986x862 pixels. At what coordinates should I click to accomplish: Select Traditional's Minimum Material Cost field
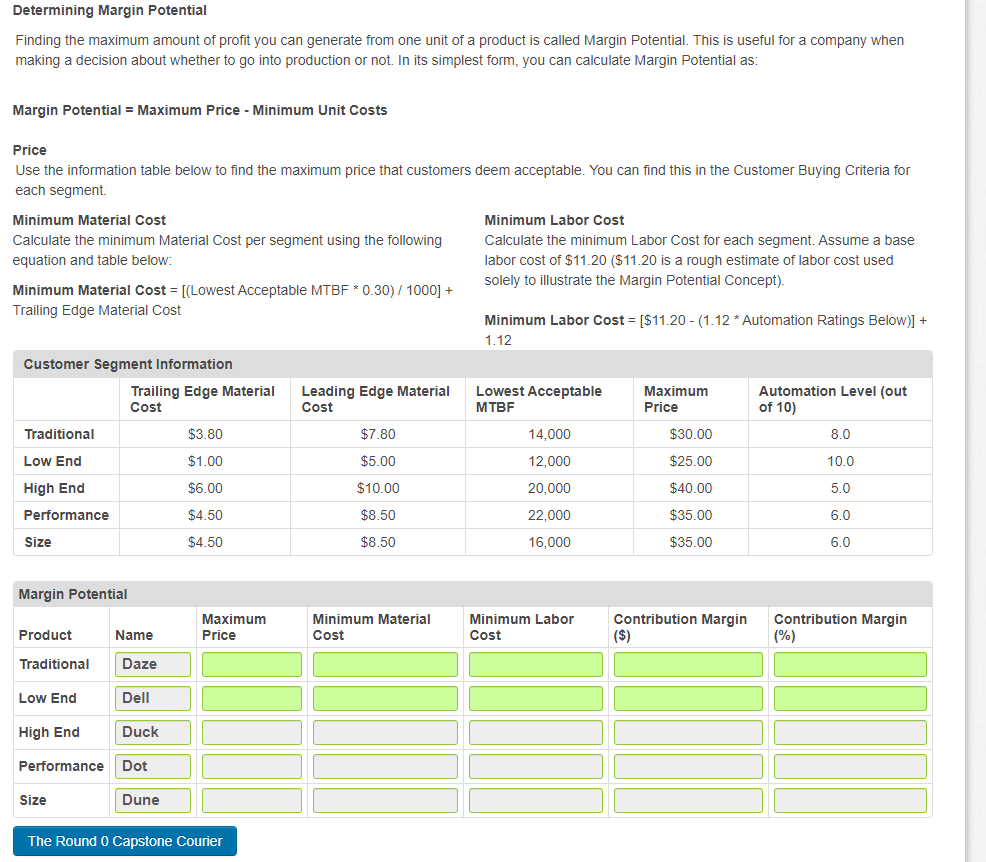click(384, 663)
